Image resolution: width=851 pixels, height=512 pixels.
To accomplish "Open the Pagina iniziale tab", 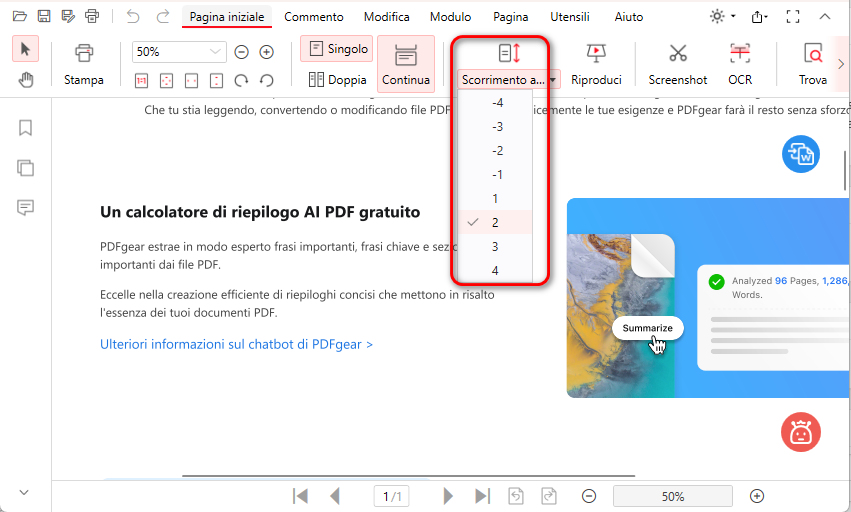I will click(227, 17).
